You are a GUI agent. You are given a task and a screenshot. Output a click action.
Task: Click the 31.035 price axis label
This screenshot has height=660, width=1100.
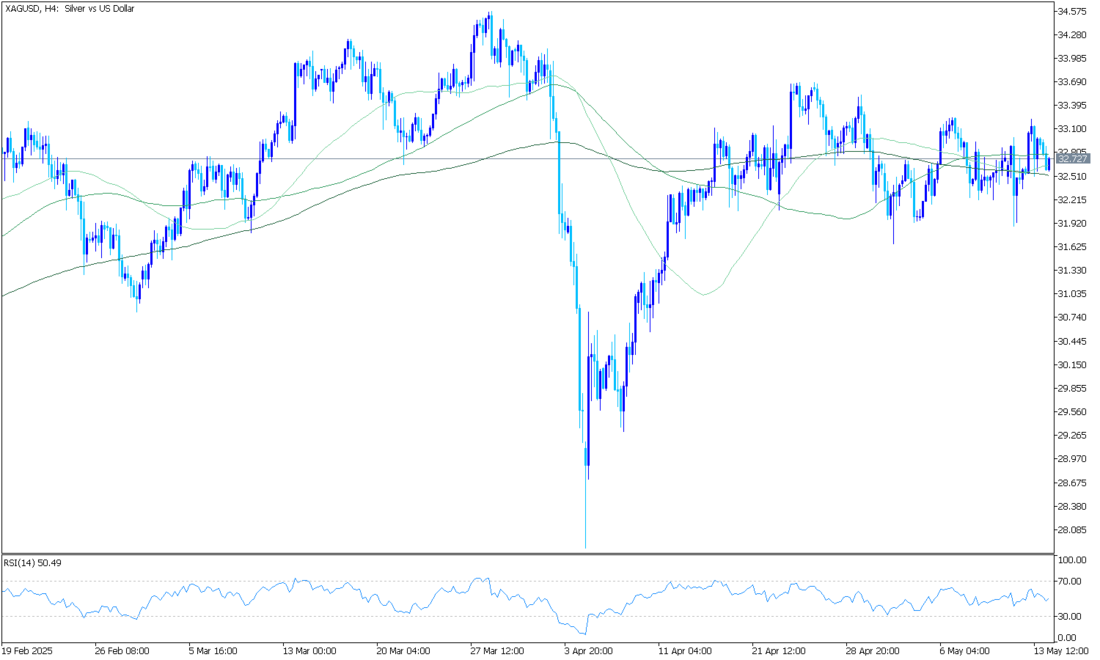pyautogui.click(x=1073, y=294)
